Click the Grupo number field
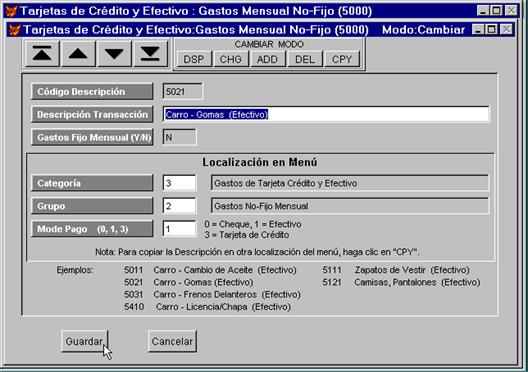528x372 pixels. pyautogui.click(x=179, y=206)
